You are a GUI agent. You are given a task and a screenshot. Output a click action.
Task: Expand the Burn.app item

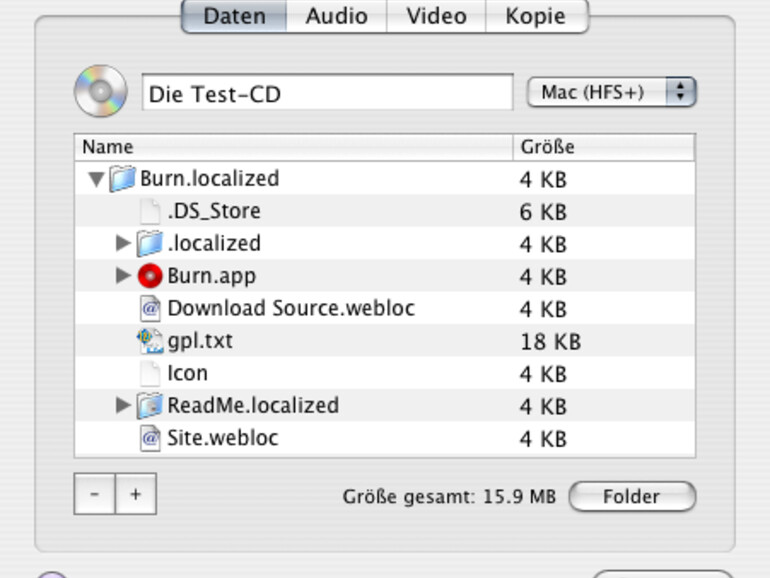pyautogui.click(x=123, y=276)
